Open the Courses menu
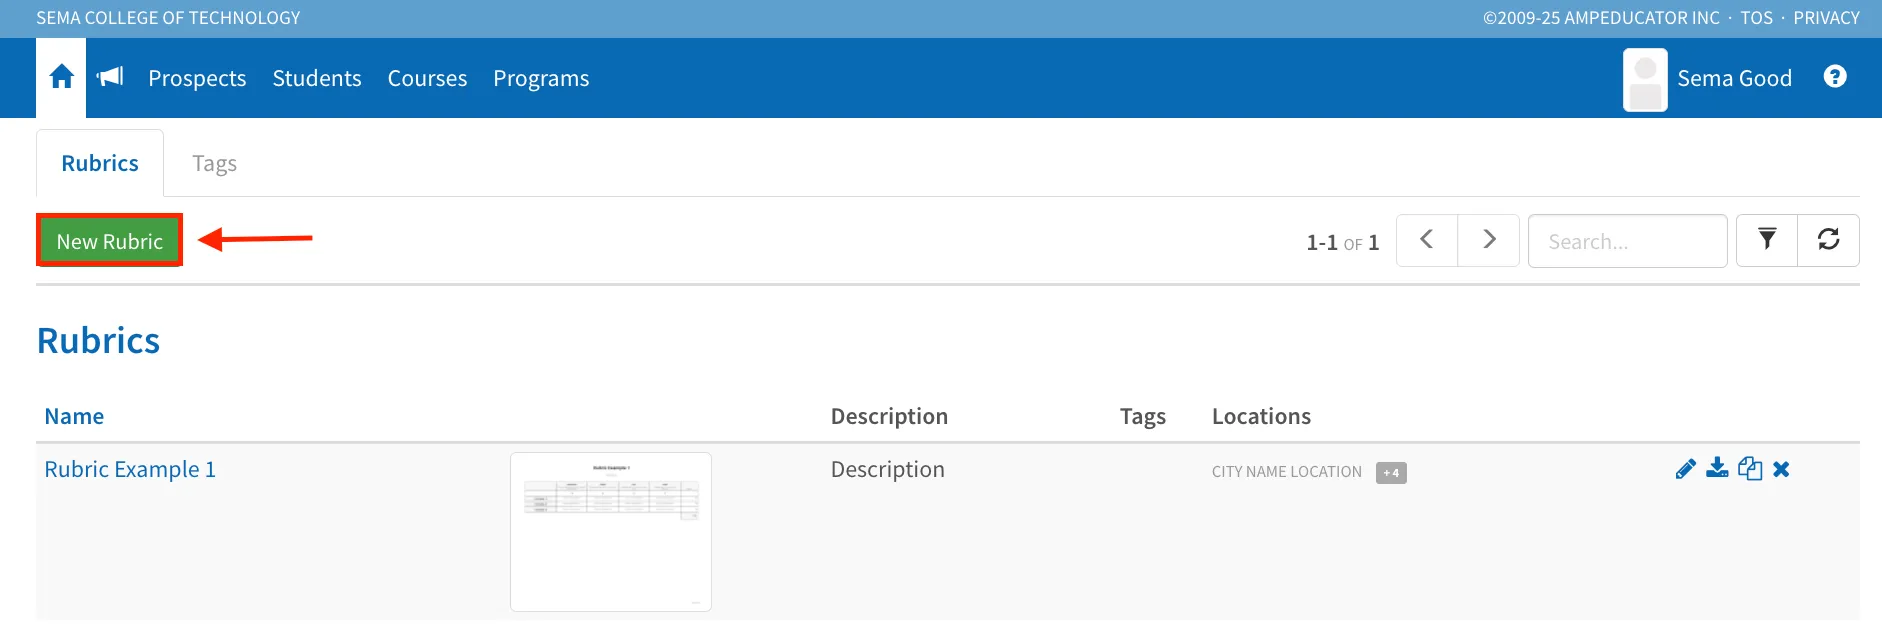The height and width of the screenshot is (640, 1882). (427, 78)
